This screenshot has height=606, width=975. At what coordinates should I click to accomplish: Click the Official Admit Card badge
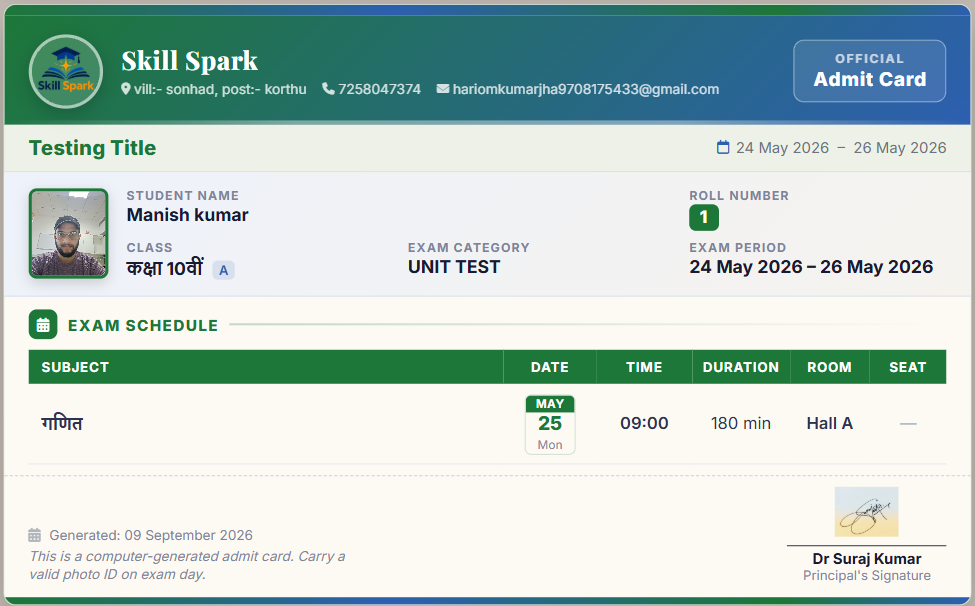(x=869, y=71)
